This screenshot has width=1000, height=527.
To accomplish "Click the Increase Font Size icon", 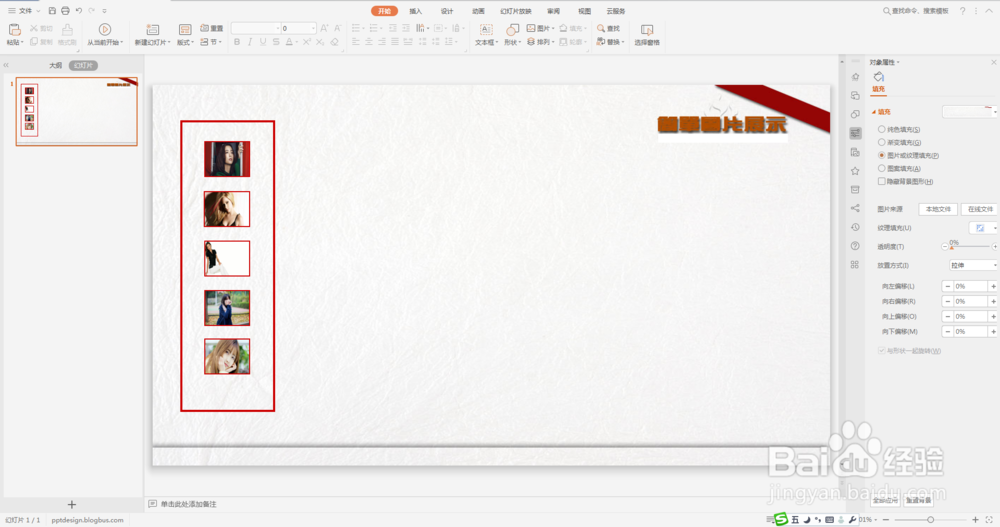I will pyautogui.click(x=324, y=28).
